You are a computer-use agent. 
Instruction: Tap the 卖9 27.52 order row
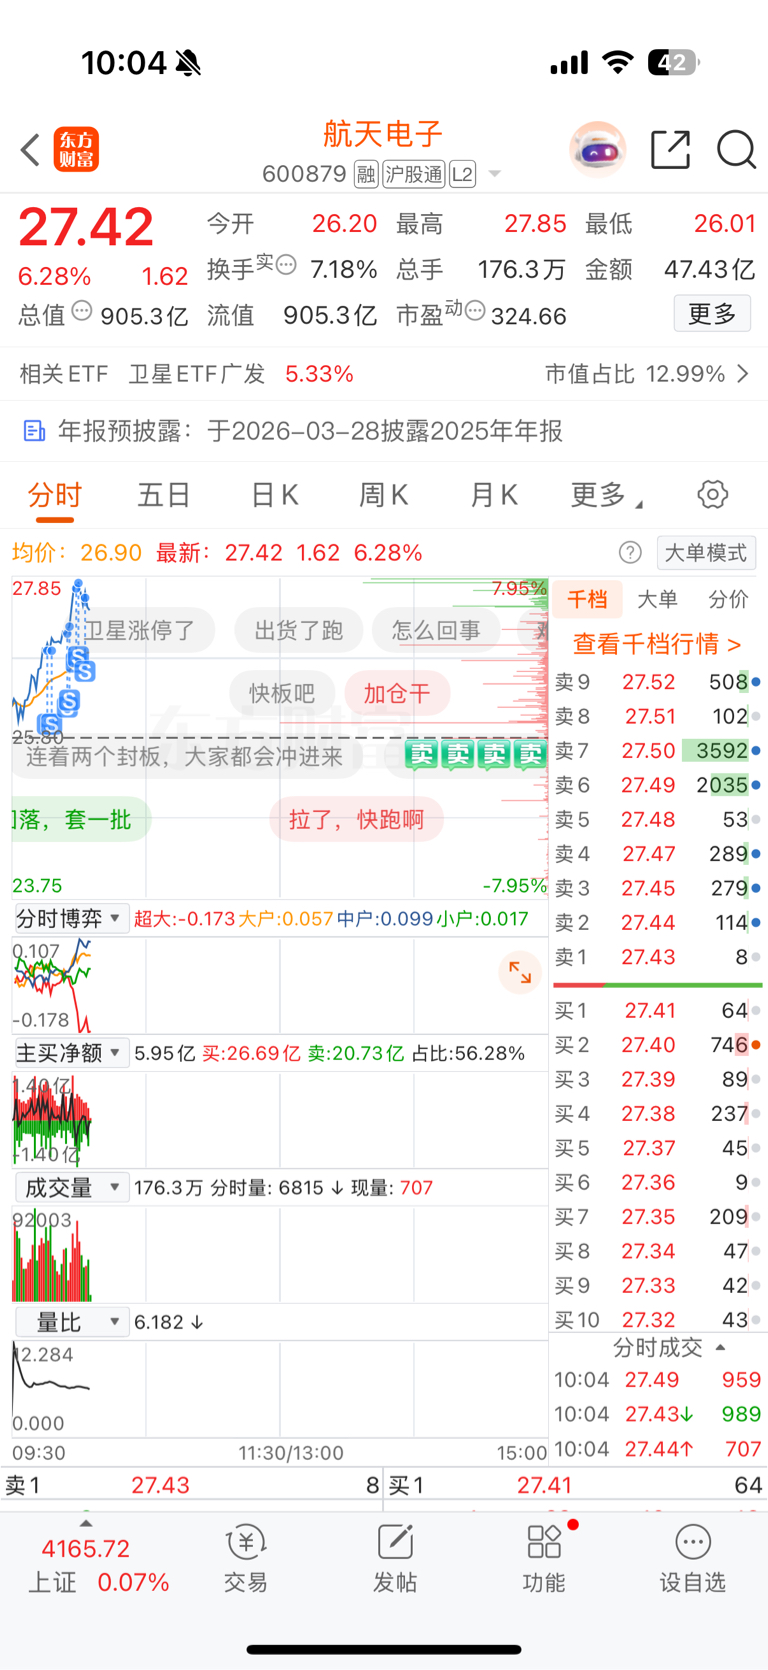point(658,682)
